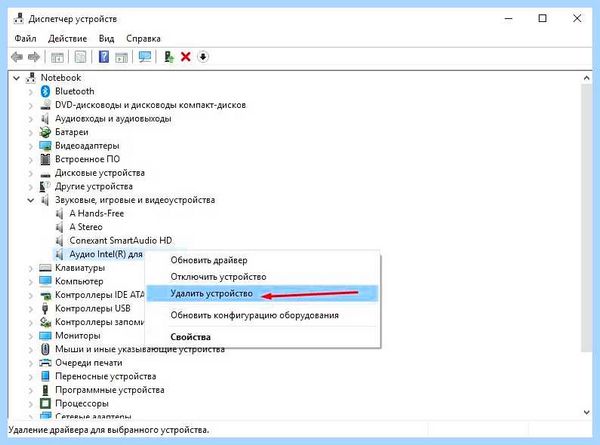Expand the Видеоадаптеры category
The height and width of the screenshot is (445, 600).
[x=31, y=146]
